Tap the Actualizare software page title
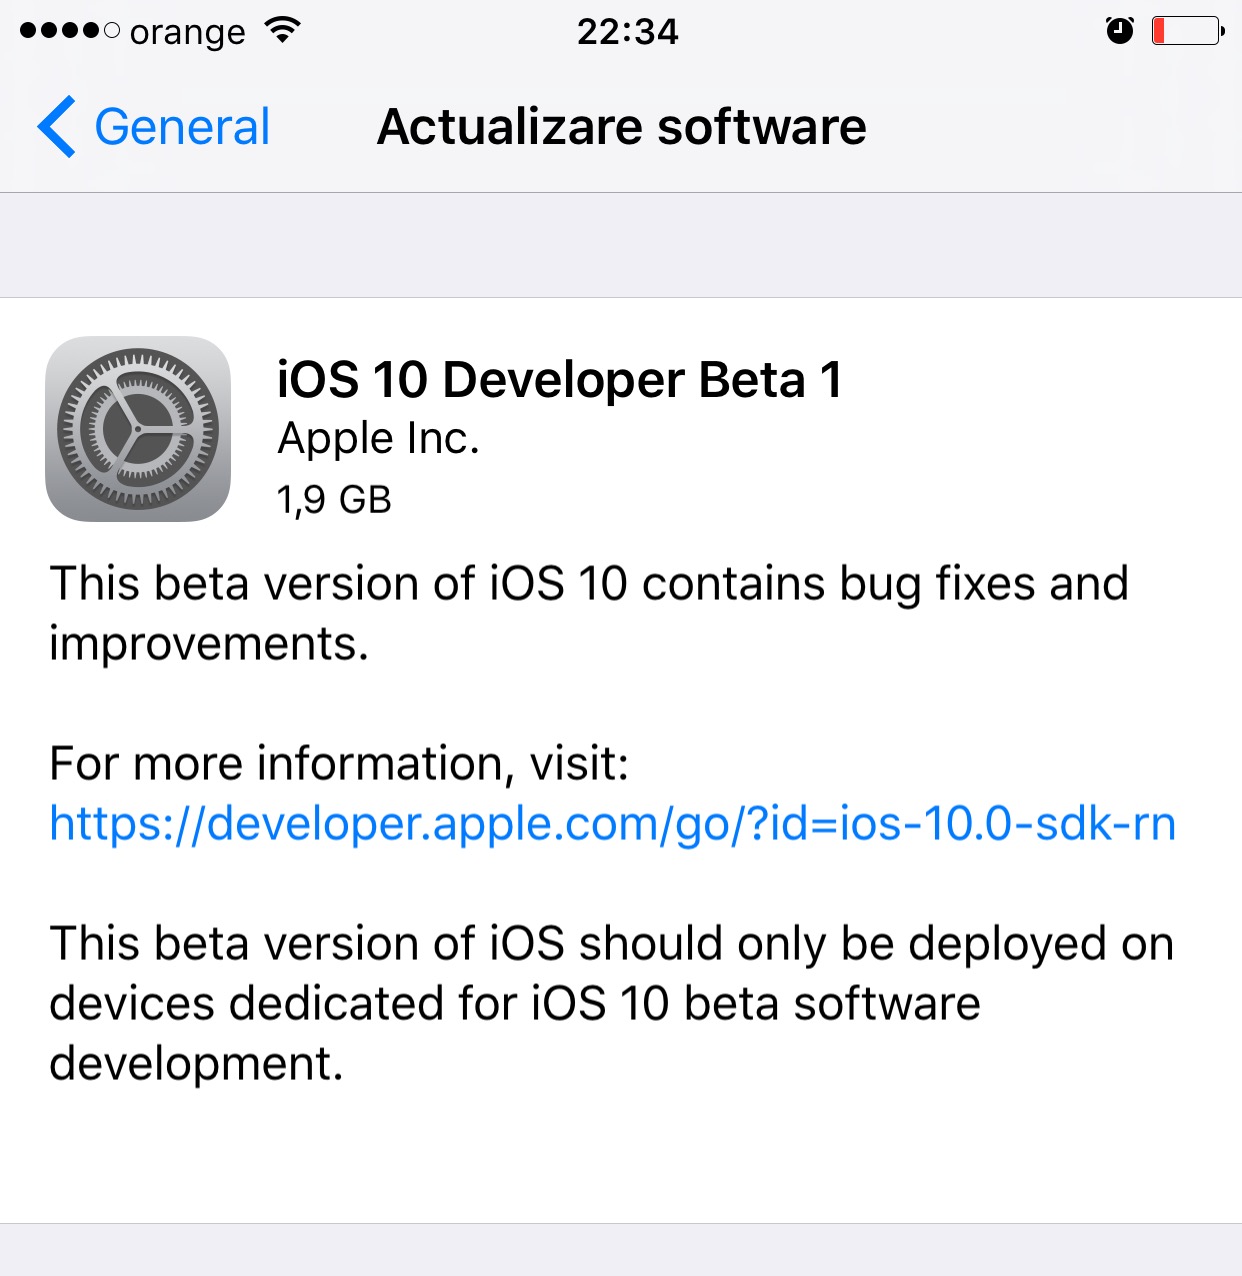Viewport: 1242px width, 1276px height. (x=621, y=127)
